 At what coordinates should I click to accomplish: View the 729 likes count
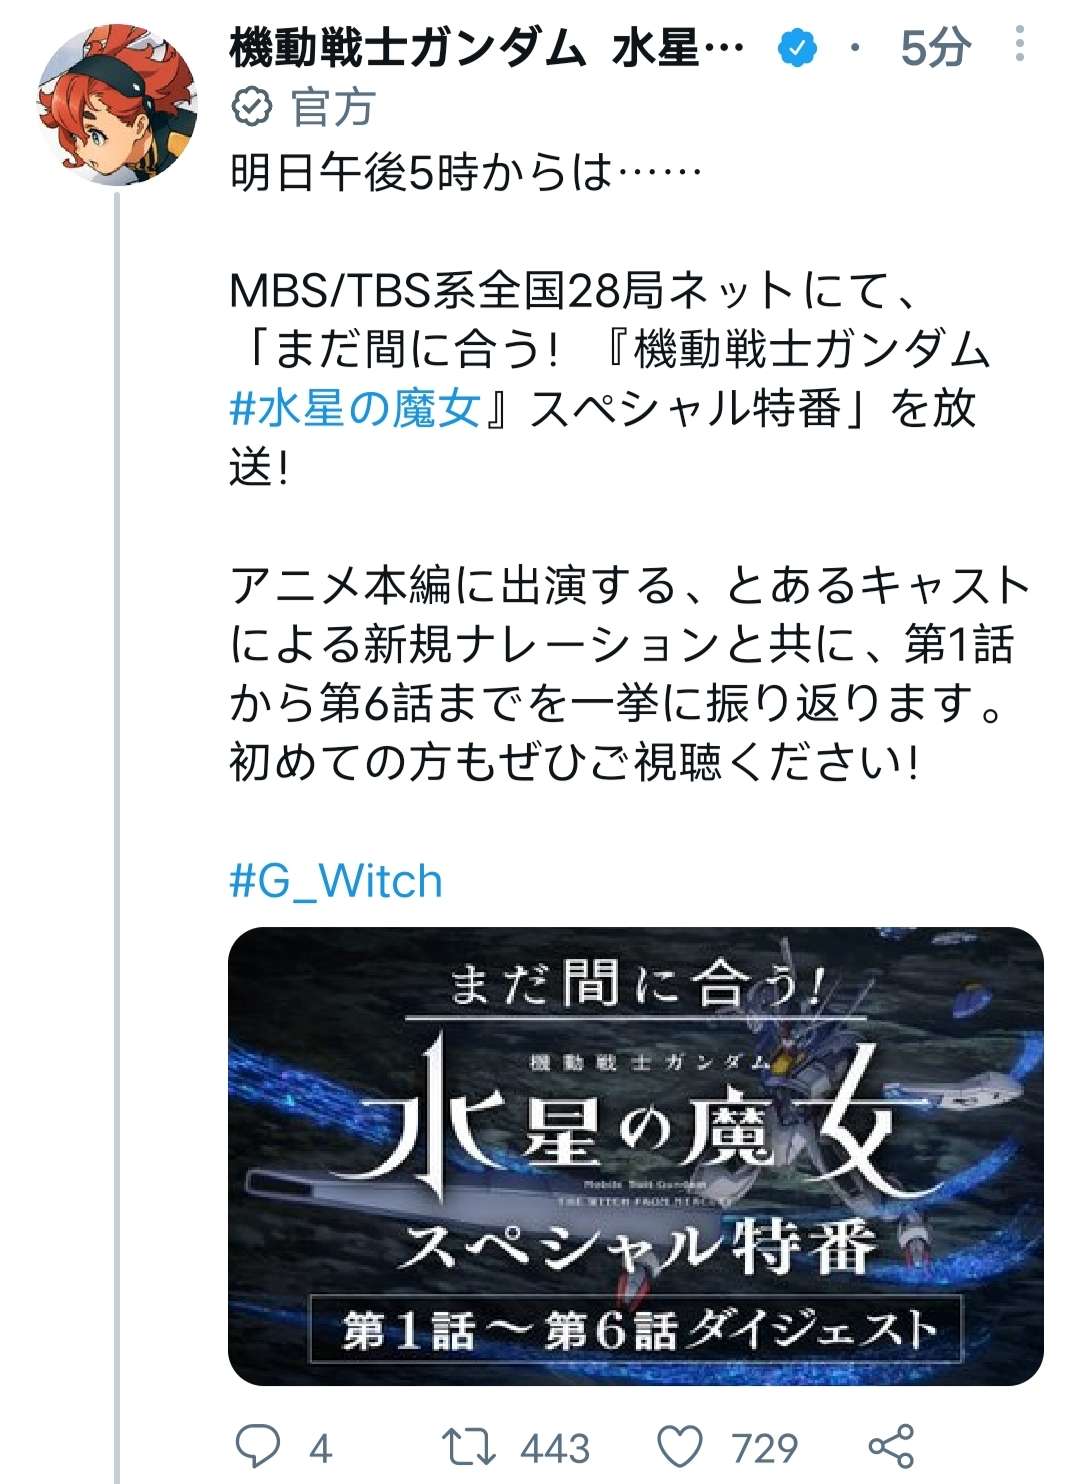(x=765, y=1448)
